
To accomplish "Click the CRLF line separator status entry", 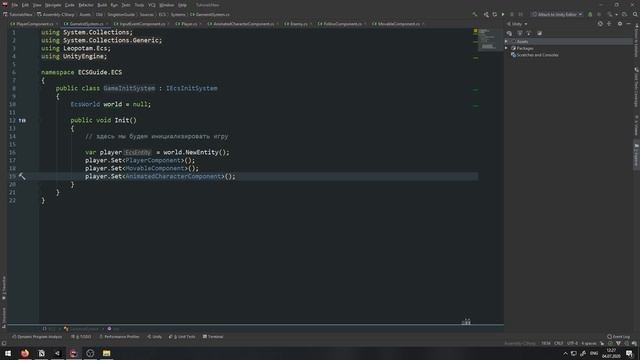I will point(558,343).
